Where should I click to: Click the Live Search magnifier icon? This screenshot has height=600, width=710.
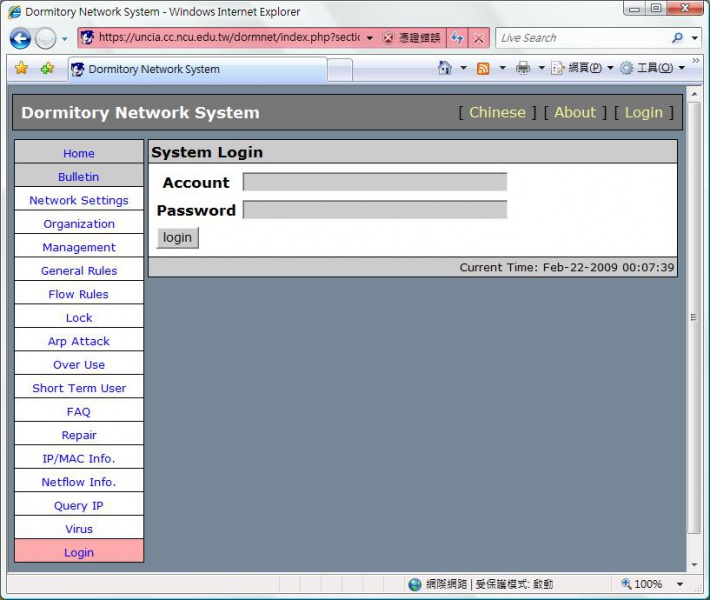(677, 38)
